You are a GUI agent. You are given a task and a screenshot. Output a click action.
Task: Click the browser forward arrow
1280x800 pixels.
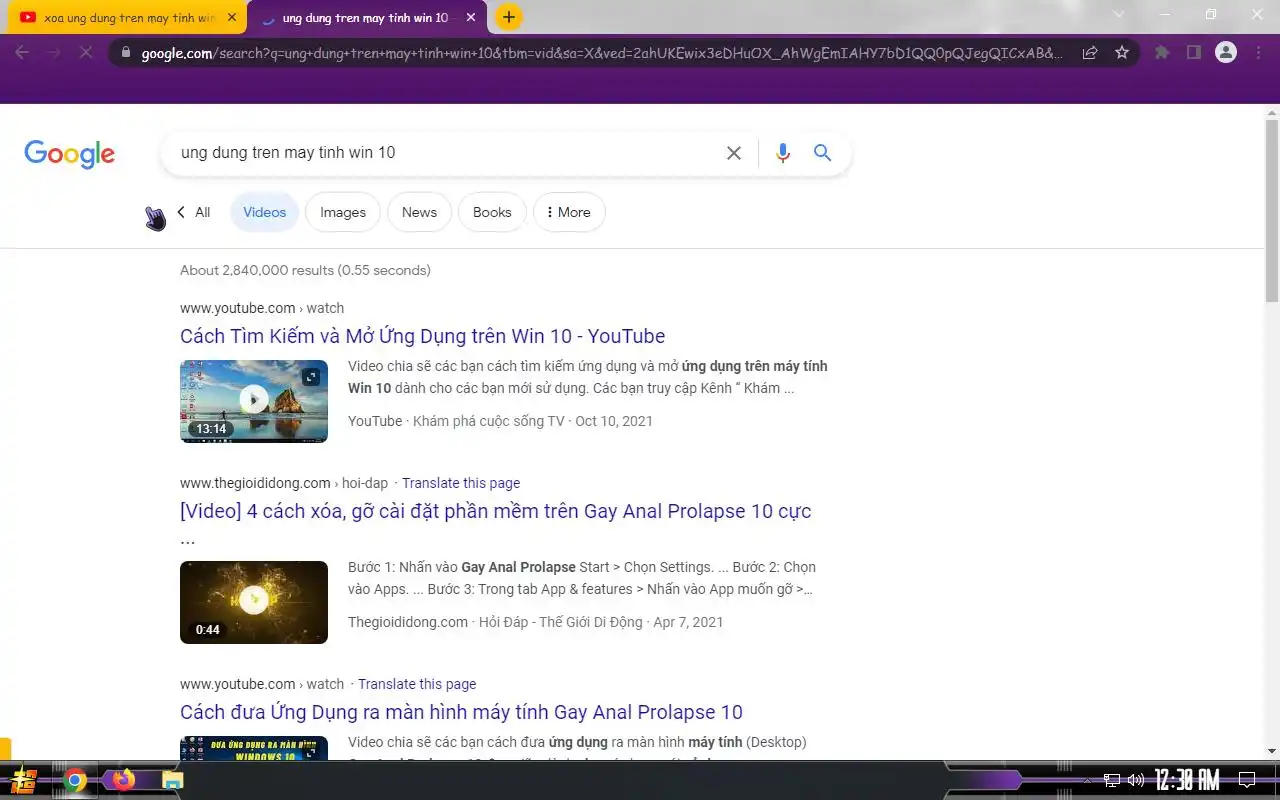coord(54,52)
